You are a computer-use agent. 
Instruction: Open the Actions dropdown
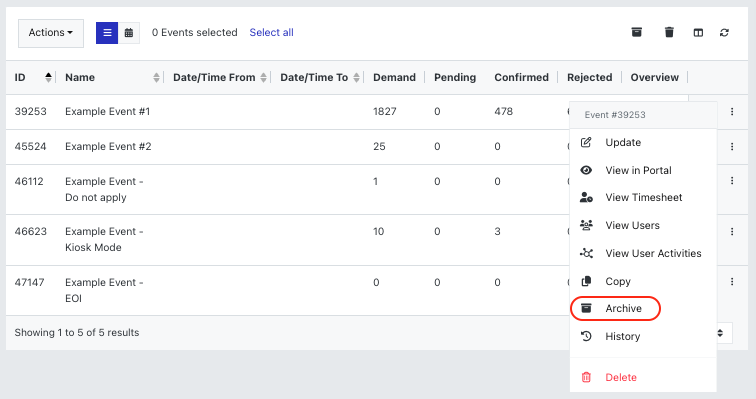[51, 33]
